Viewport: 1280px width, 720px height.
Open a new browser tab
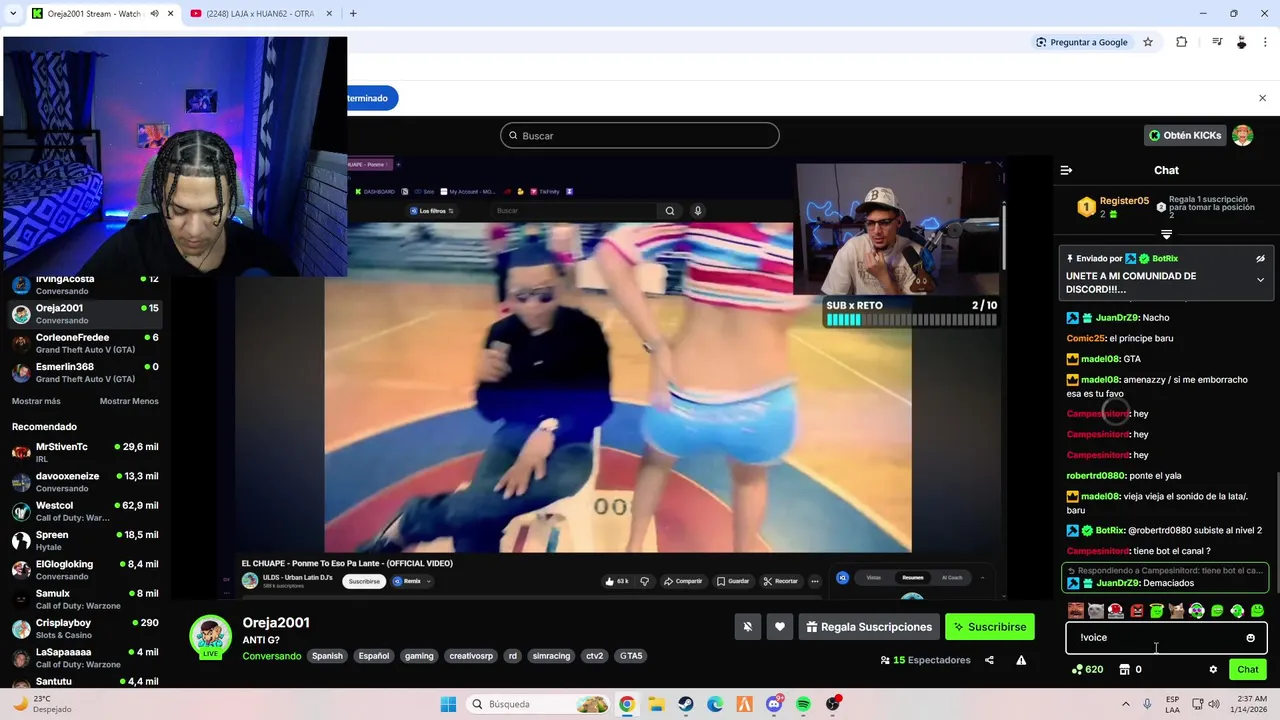click(x=353, y=14)
